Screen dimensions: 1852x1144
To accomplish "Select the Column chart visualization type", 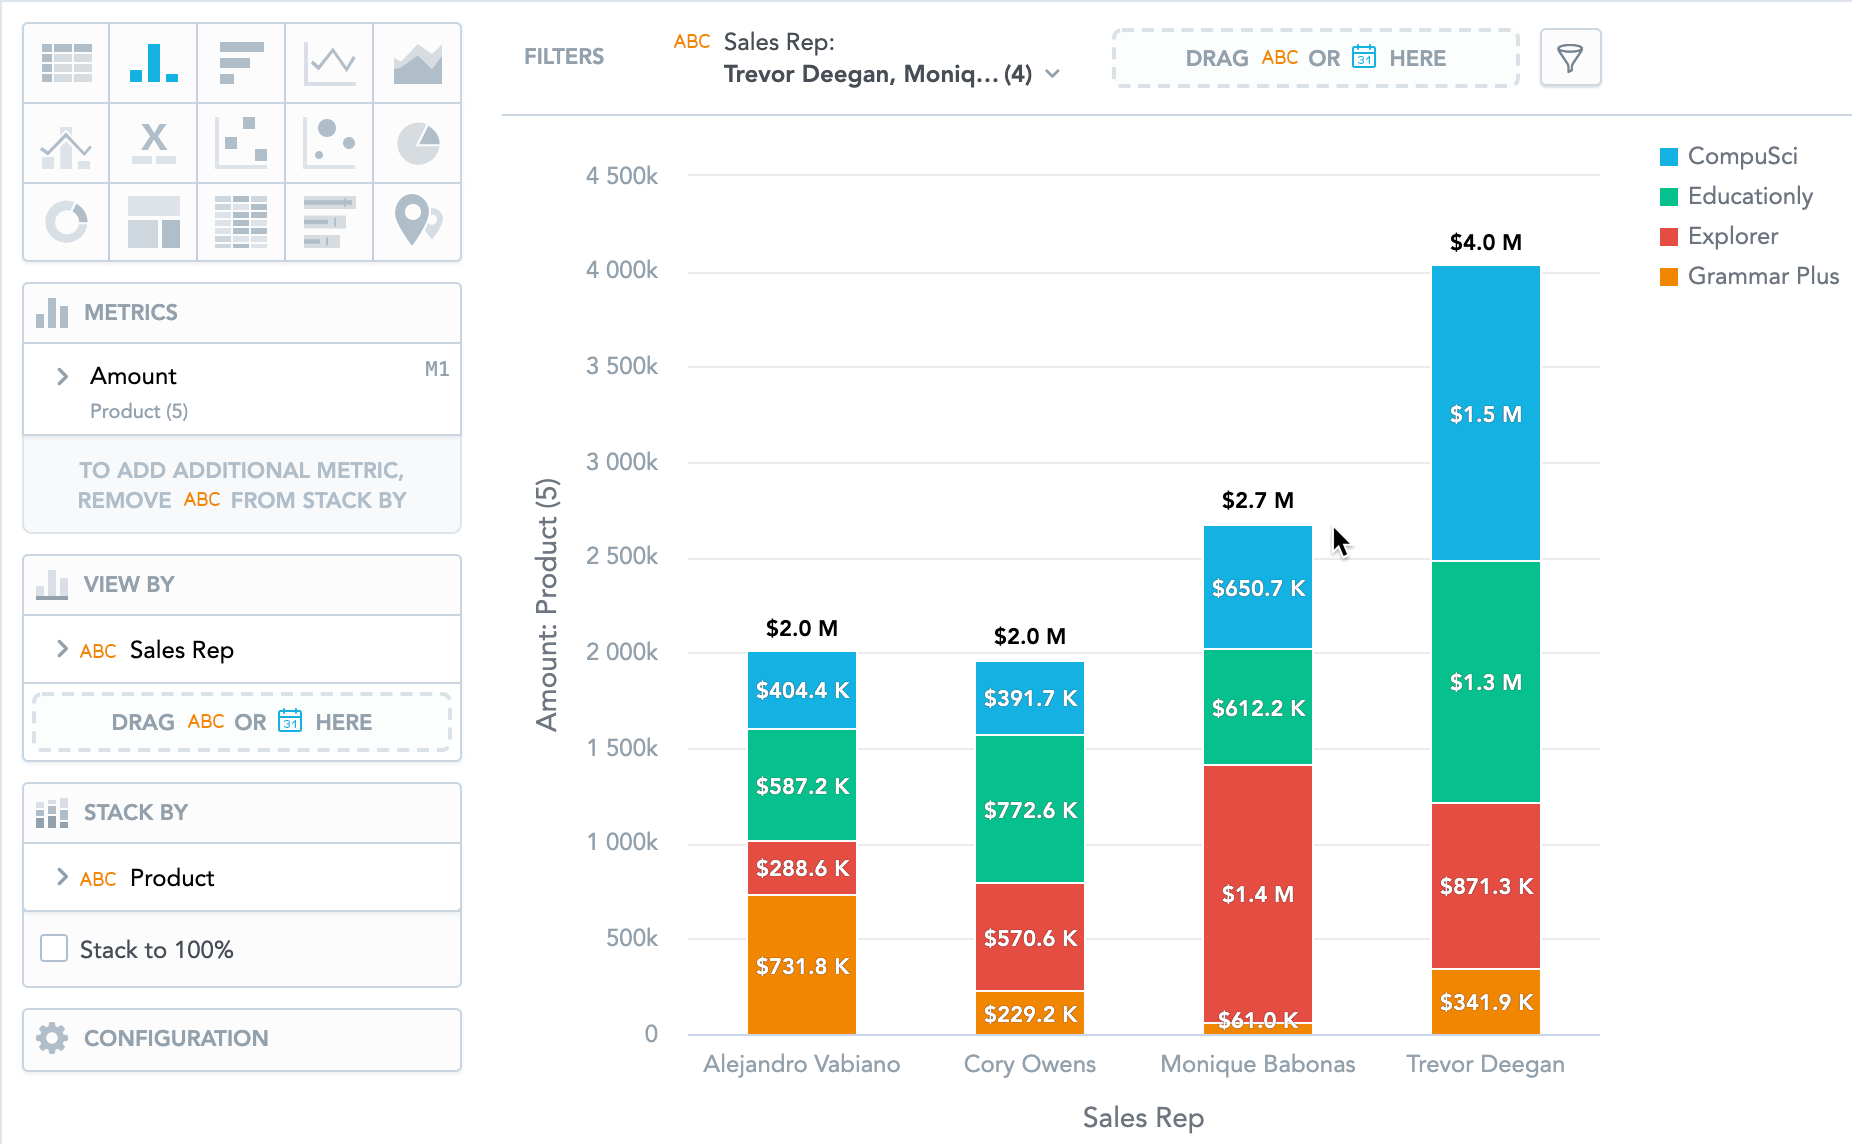I will click(x=154, y=63).
